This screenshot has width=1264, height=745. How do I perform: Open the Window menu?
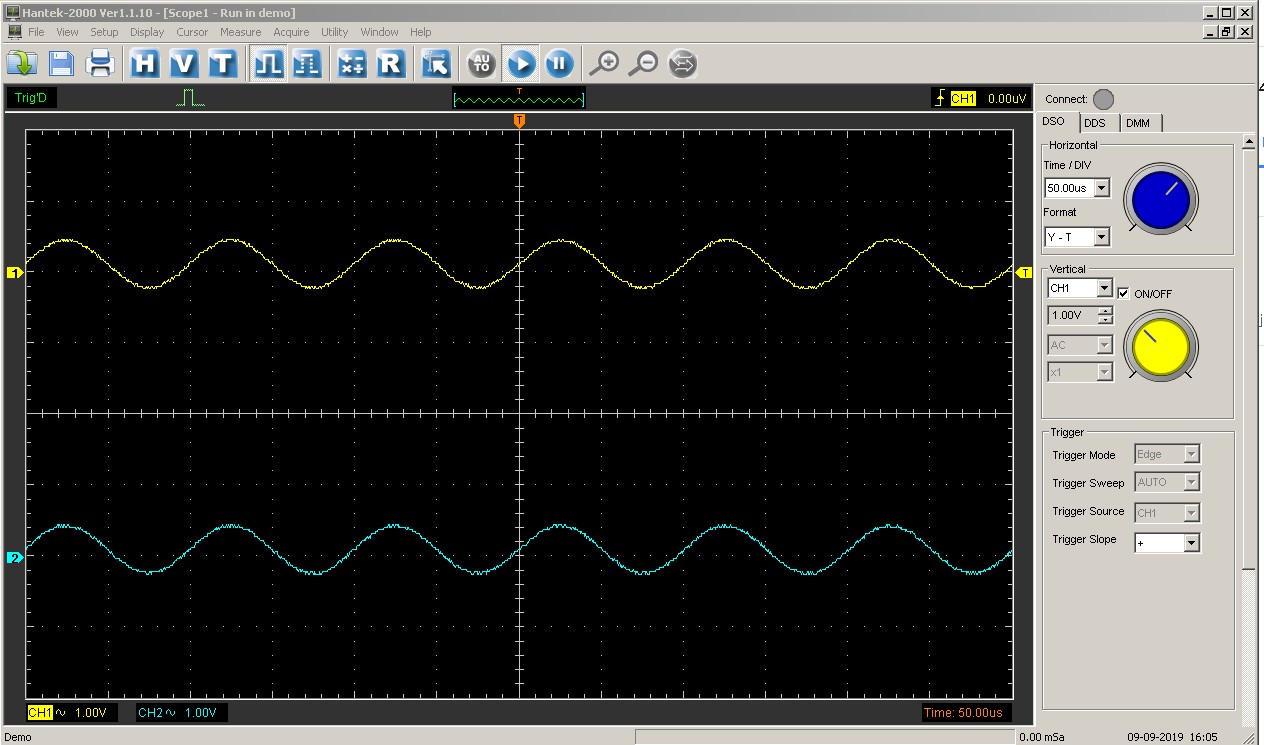point(379,32)
